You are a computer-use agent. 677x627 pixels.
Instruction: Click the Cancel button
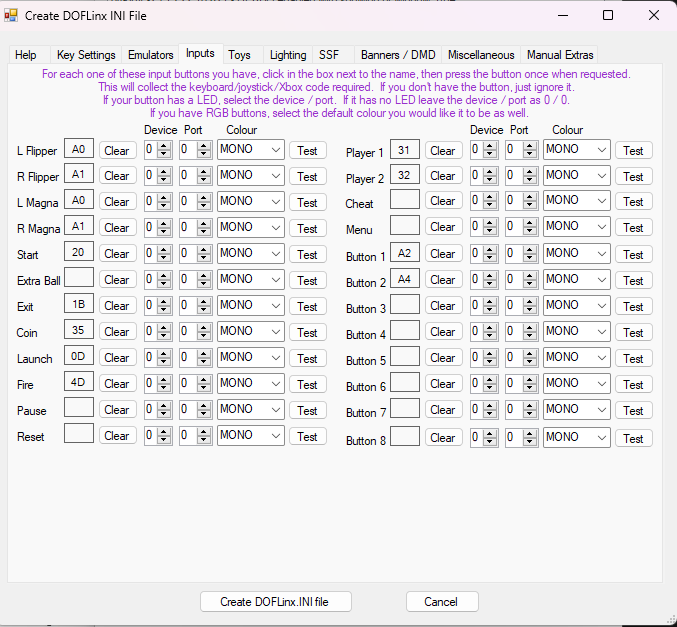point(441,602)
